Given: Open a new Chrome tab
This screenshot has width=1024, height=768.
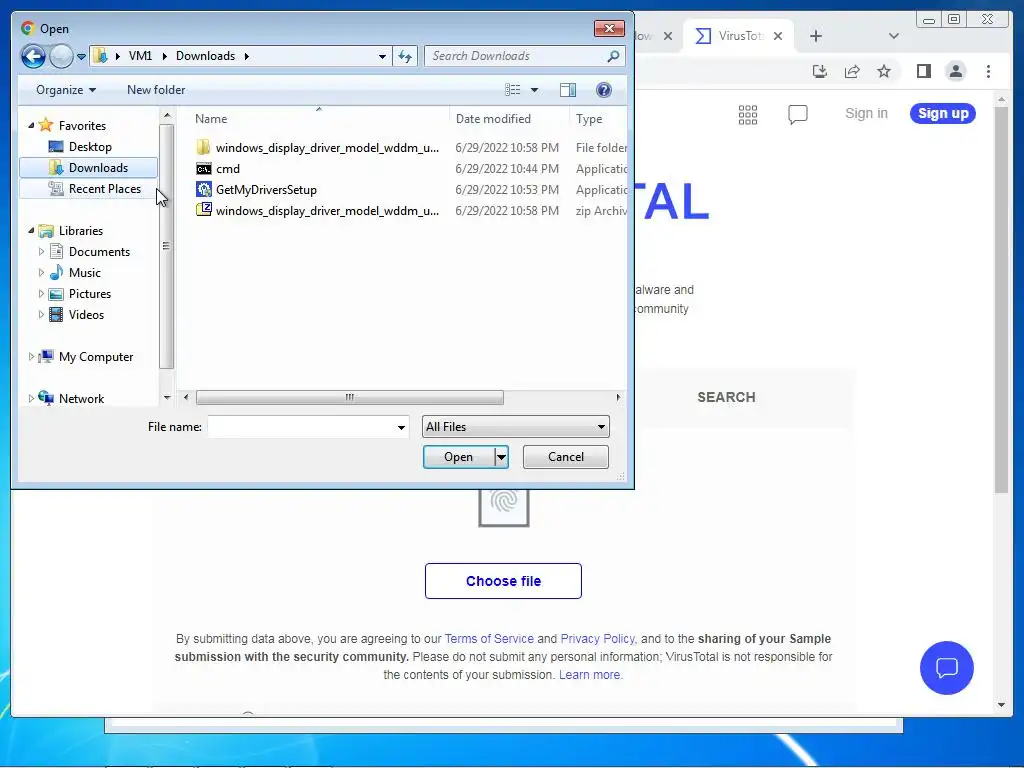Looking at the screenshot, I should coord(816,36).
